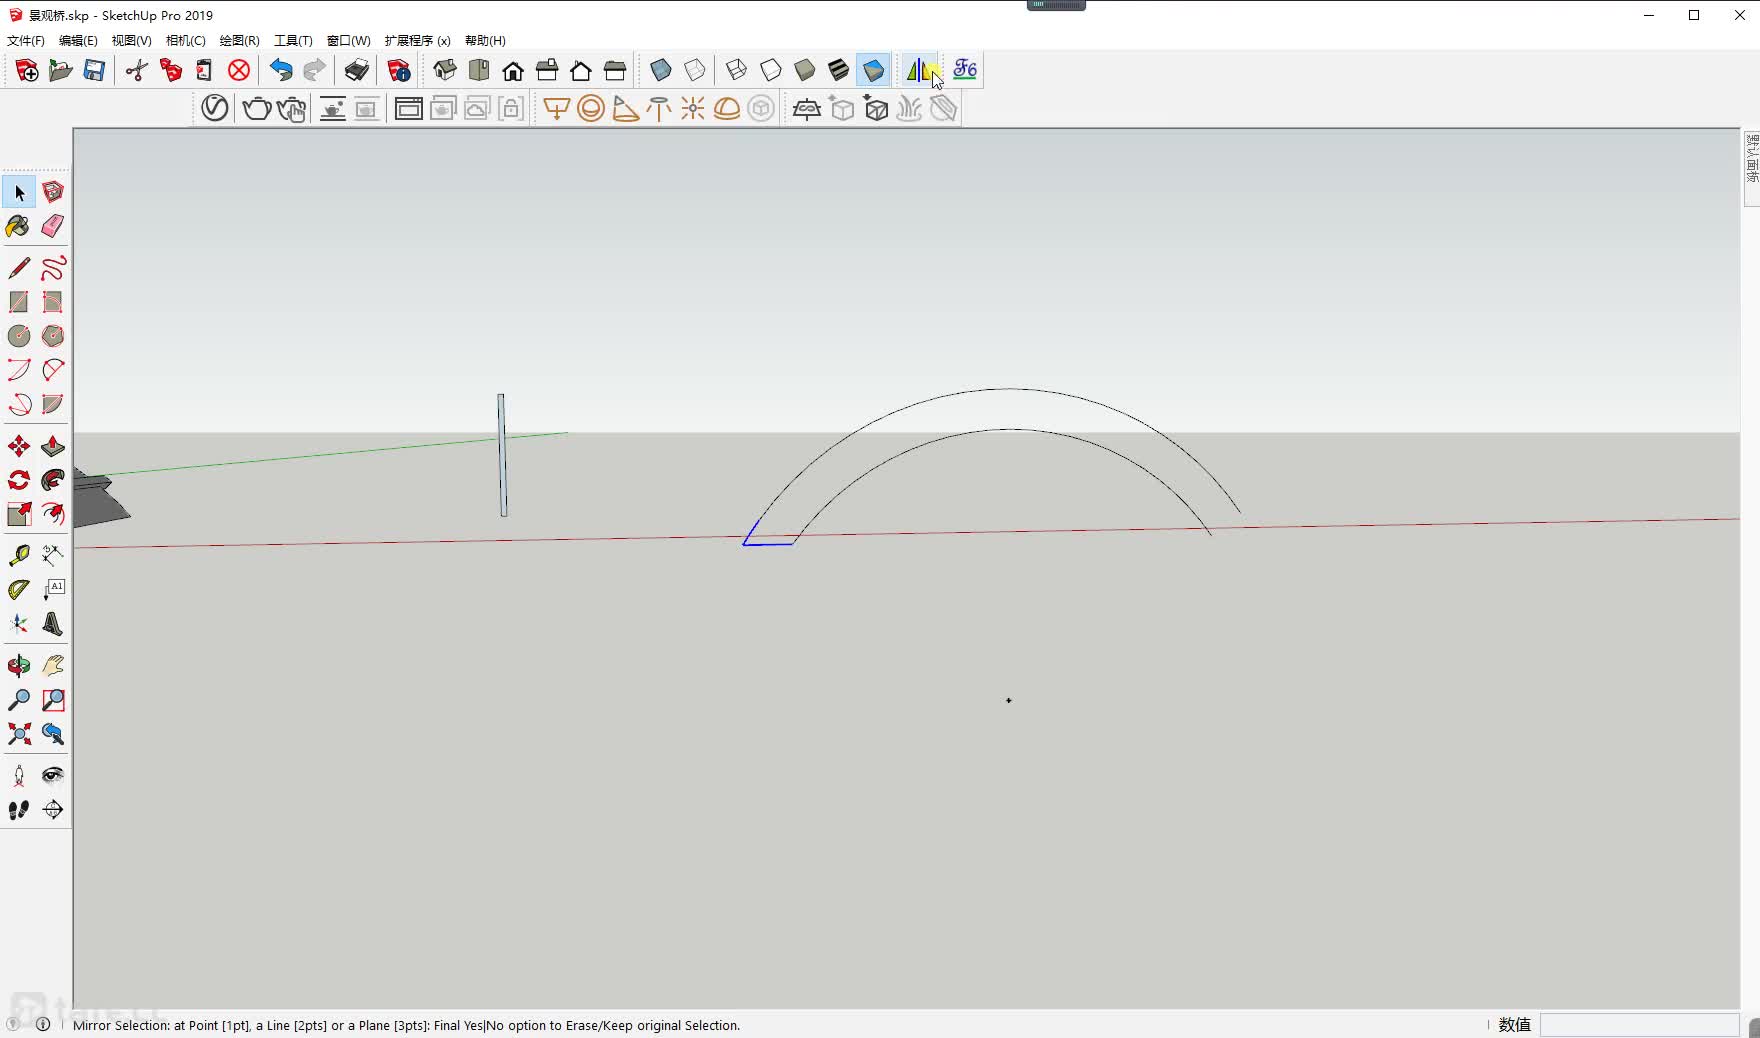Screen dimensions: 1760x1038
Task: Click the 数值 measurements input box
Action: click(1639, 1025)
